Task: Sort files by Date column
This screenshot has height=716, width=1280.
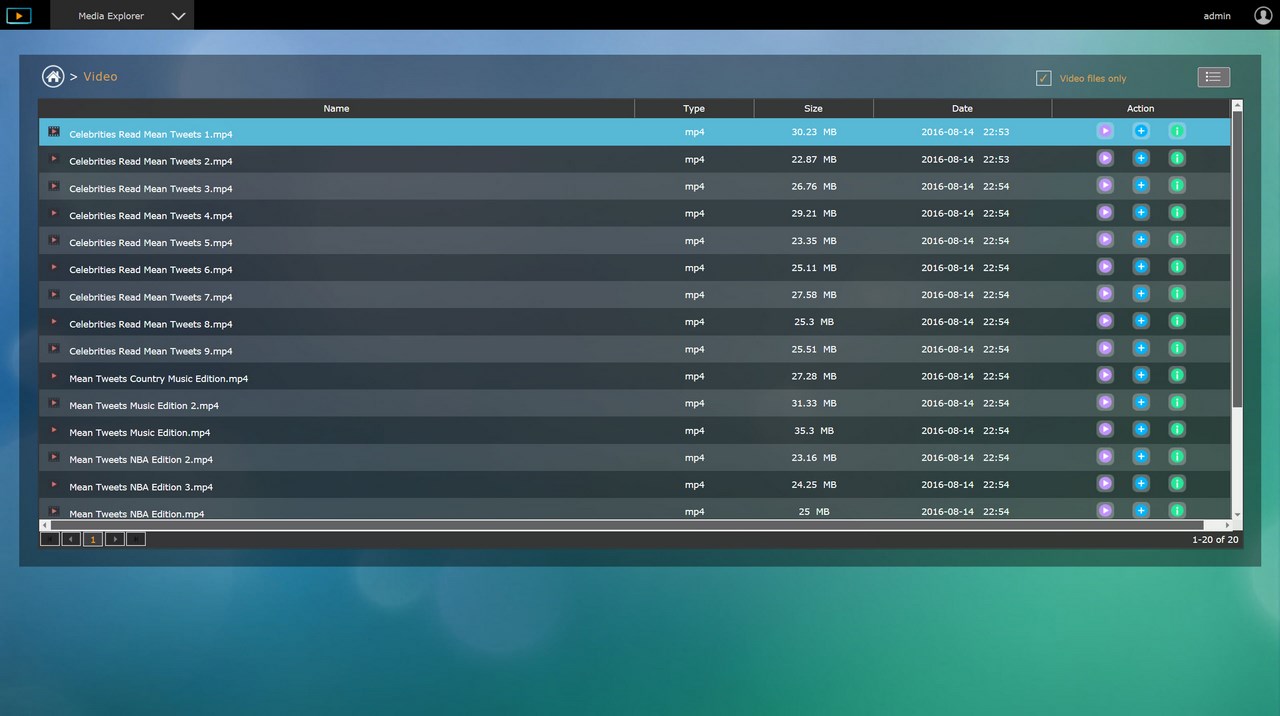Action: click(962, 108)
